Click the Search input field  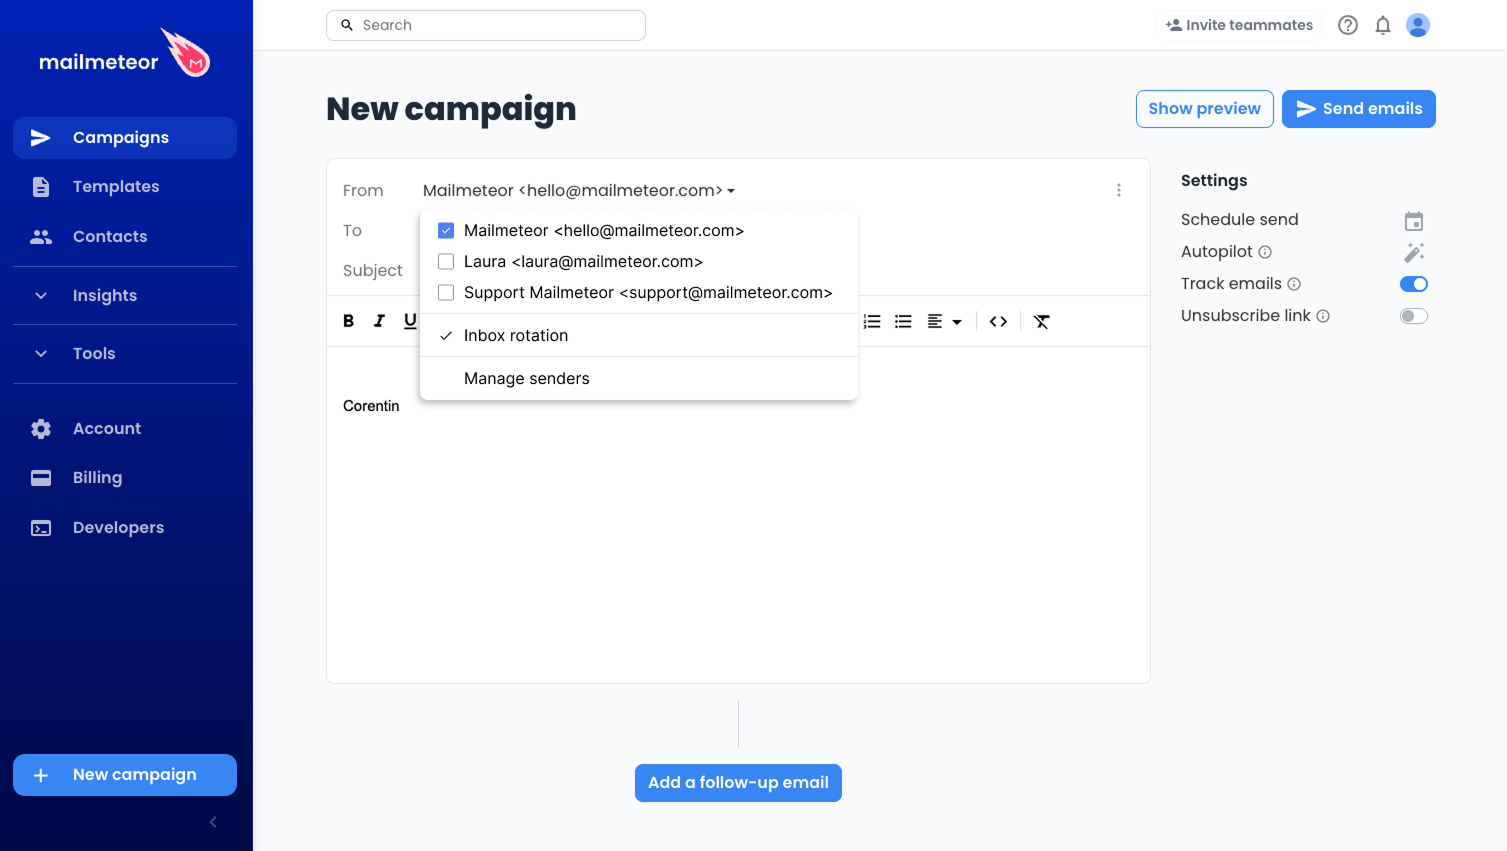click(x=486, y=25)
